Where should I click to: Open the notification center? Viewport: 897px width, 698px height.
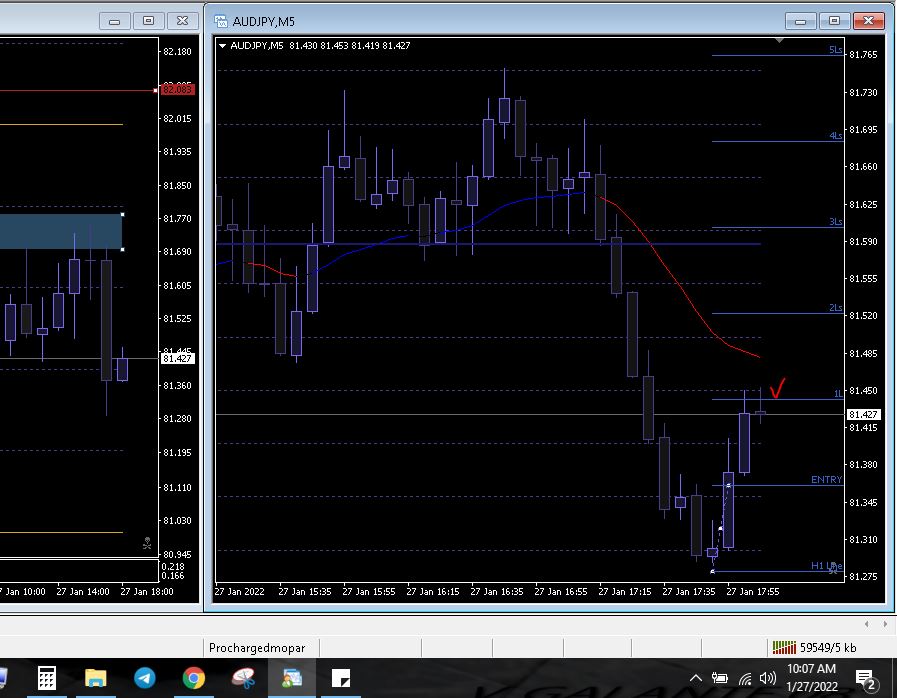[866, 678]
